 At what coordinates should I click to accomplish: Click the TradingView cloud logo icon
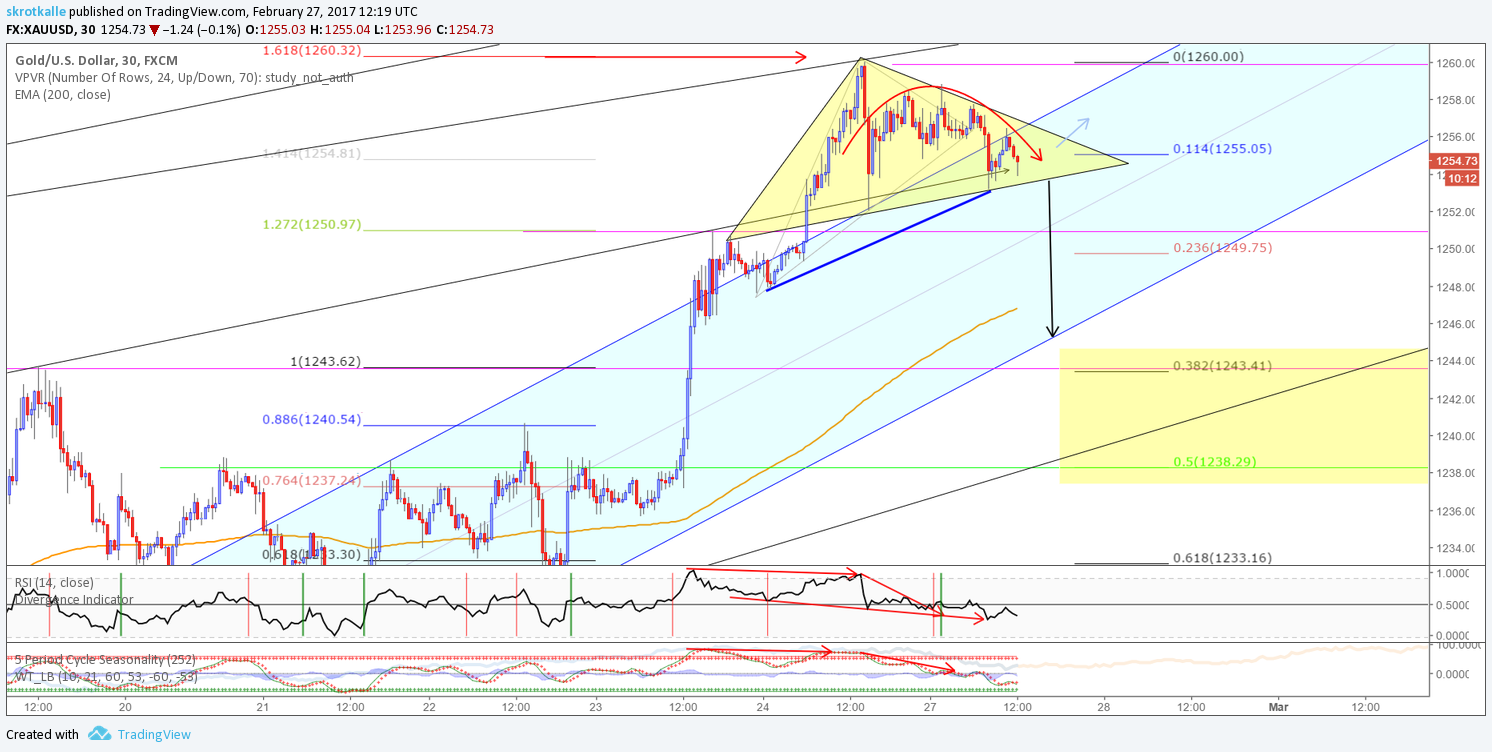99,734
